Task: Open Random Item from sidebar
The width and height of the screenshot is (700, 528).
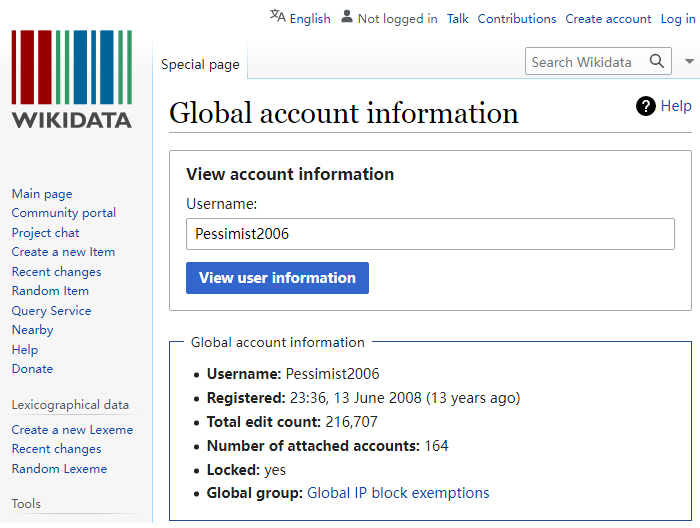Action: (50, 291)
